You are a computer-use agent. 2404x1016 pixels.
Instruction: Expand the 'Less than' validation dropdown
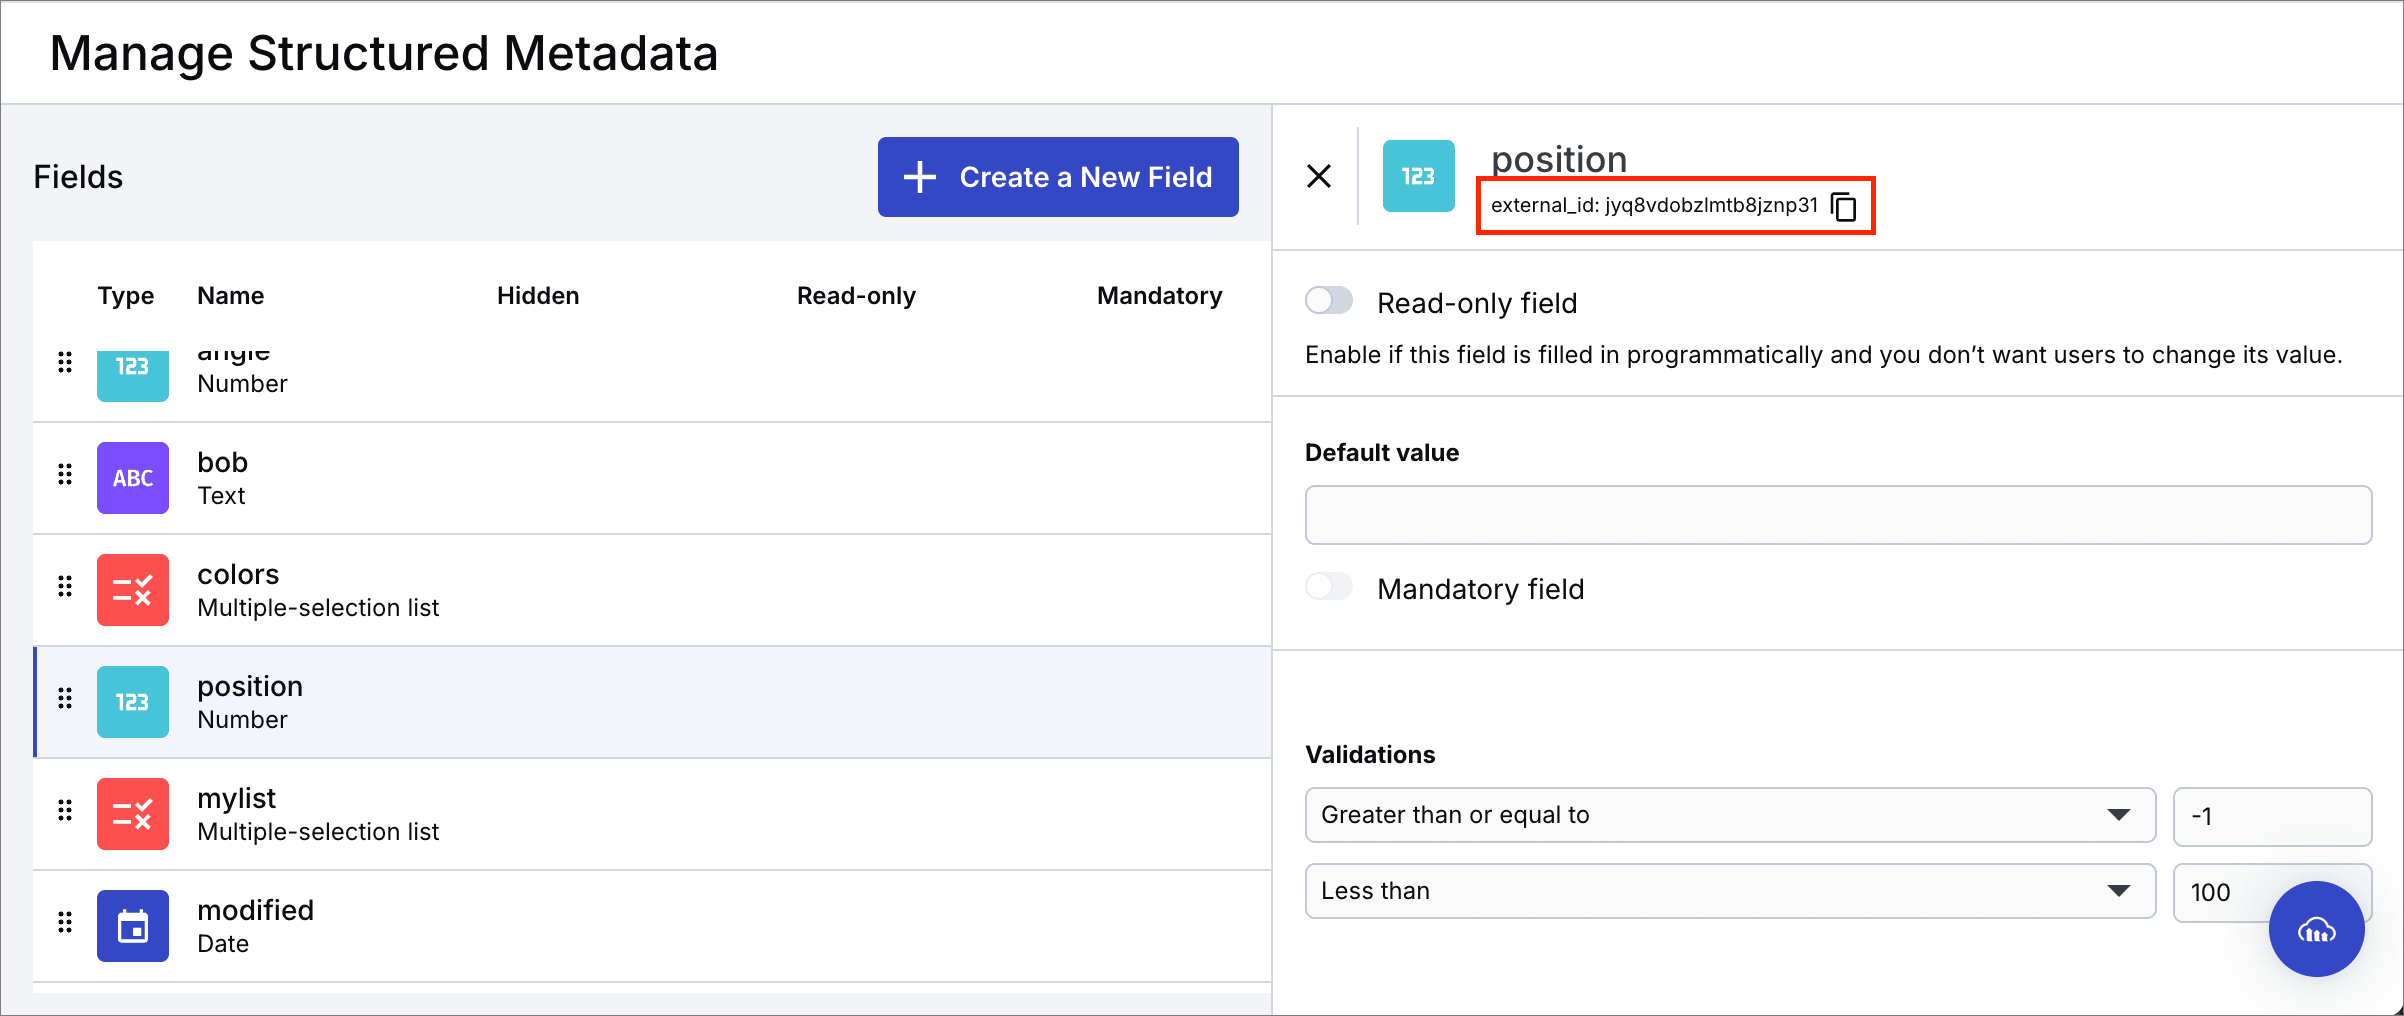(1729, 891)
